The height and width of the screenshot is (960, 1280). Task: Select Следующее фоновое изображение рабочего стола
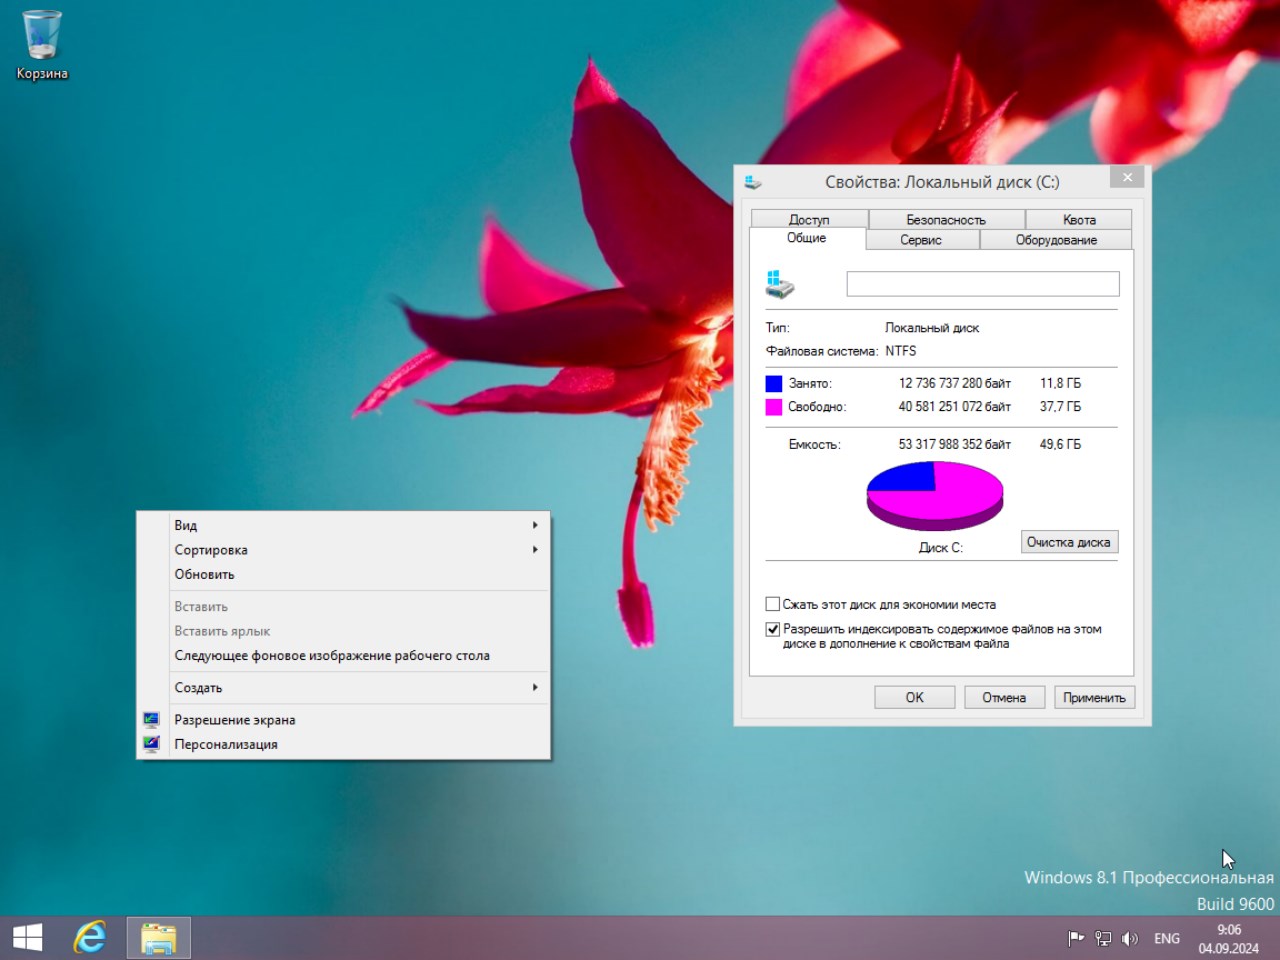tap(344, 655)
